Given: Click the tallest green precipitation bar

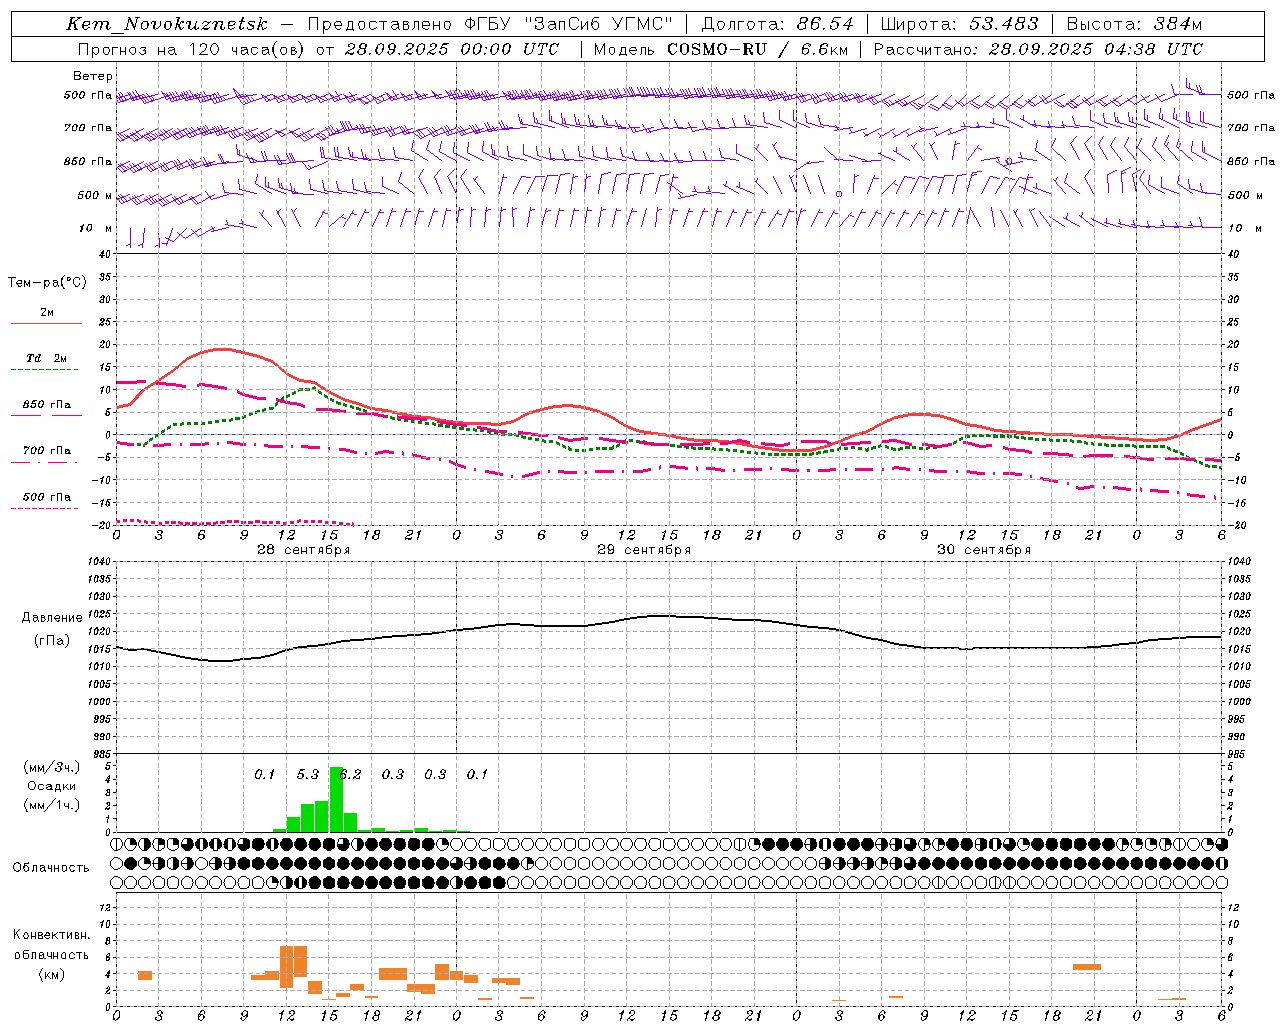Looking at the screenshot, I should [x=336, y=799].
